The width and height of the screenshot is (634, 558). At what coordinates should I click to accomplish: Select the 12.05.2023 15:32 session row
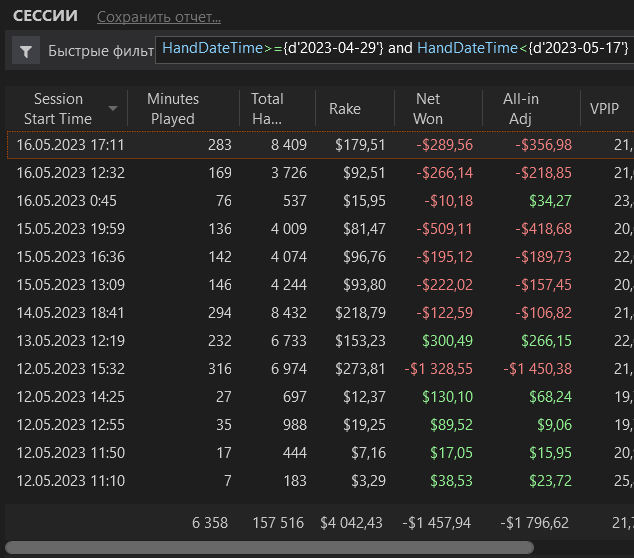tap(320, 369)
